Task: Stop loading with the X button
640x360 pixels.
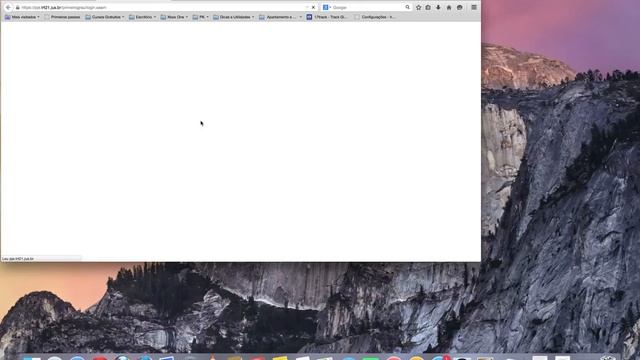Action: 313,7
